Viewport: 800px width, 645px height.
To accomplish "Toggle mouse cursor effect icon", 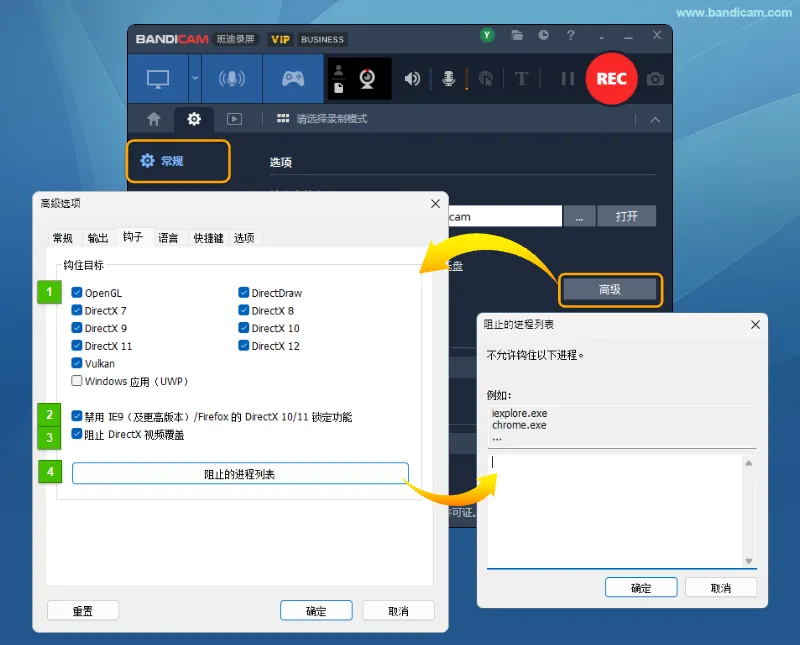I will click(x=486, y=79).
